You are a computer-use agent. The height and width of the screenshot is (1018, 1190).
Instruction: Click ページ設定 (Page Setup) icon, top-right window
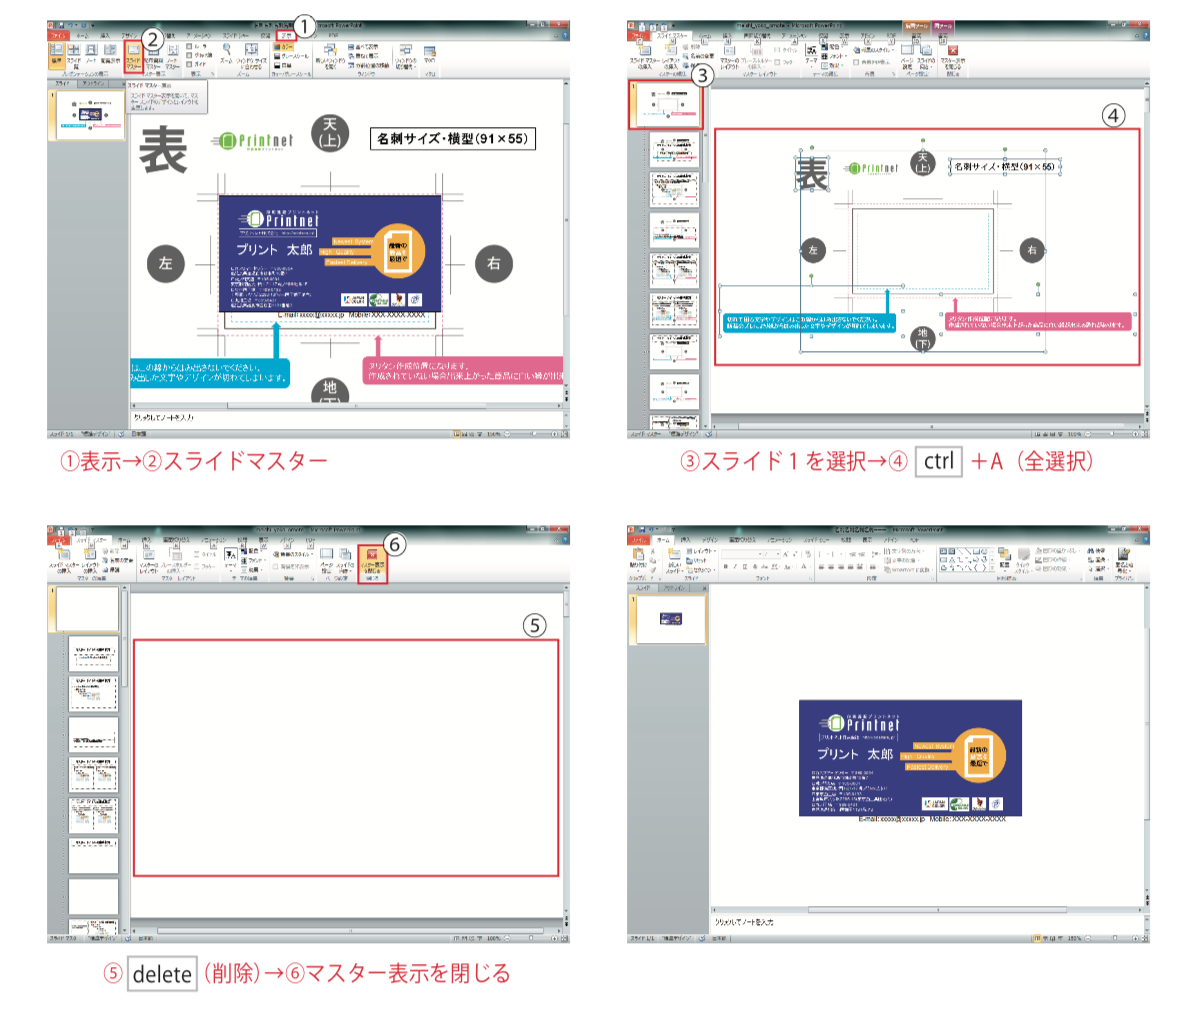point(907,56)
